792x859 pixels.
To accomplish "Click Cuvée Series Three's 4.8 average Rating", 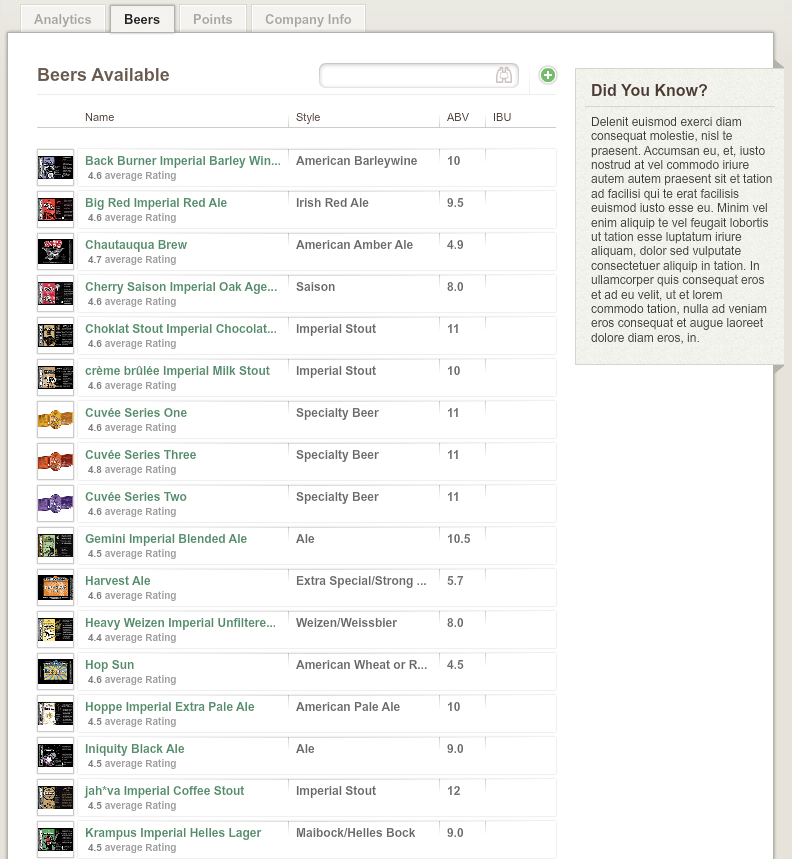I will [x=132, y=469].
